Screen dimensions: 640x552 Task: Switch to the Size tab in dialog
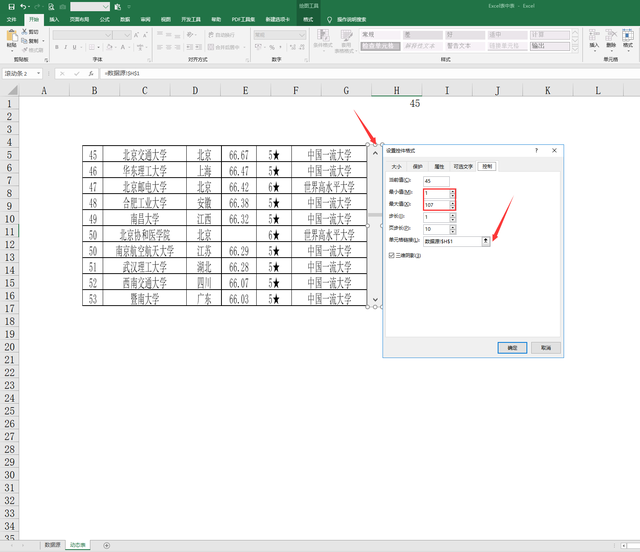(x=396, y=167)
